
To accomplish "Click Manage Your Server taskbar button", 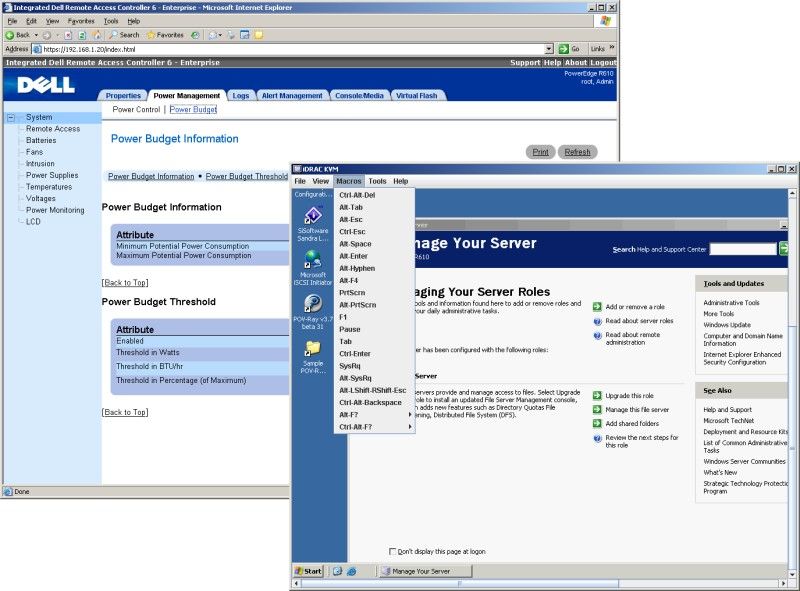I will 424,571.
